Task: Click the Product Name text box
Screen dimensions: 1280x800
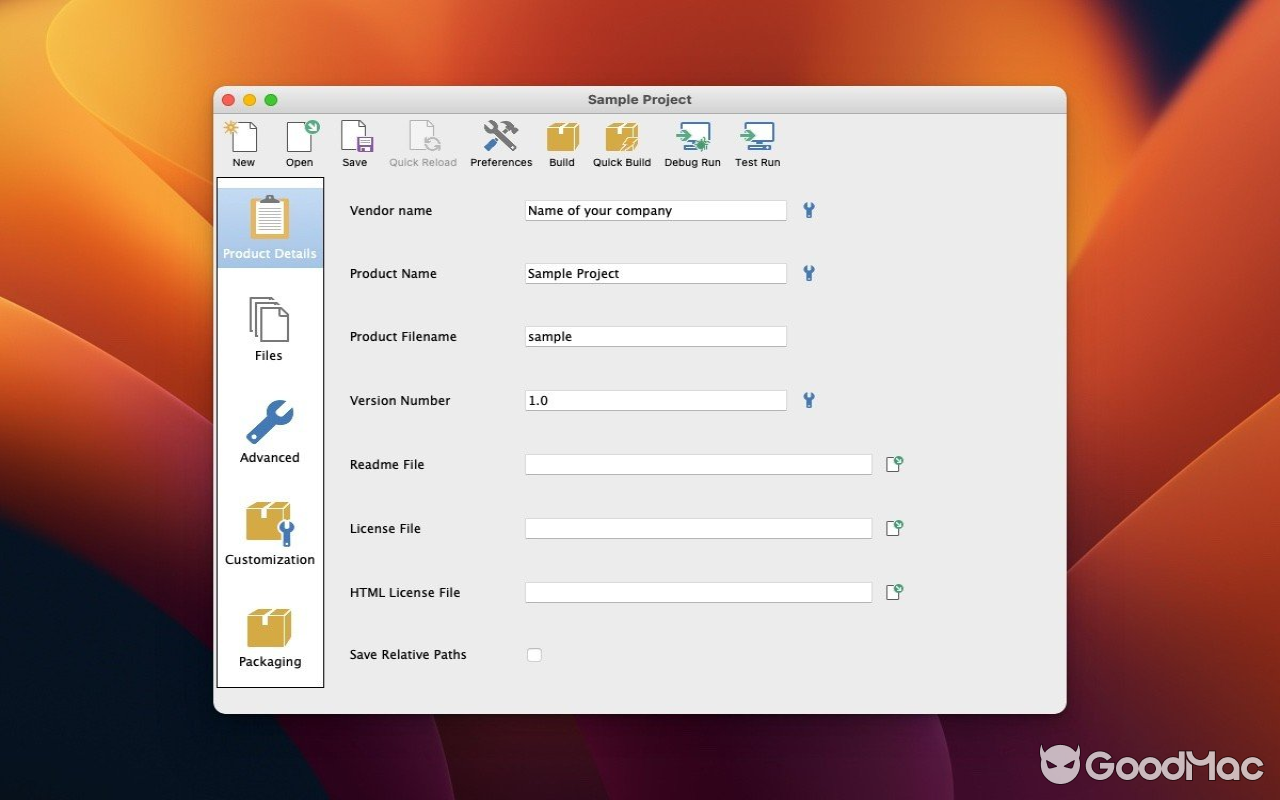Action: point(655,273)
